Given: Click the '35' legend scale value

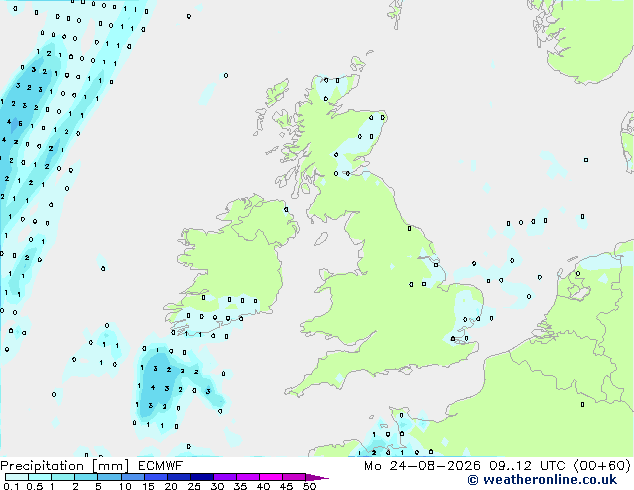Looking at the screenshot, I should pyautogui.click(x=240, y=486).
